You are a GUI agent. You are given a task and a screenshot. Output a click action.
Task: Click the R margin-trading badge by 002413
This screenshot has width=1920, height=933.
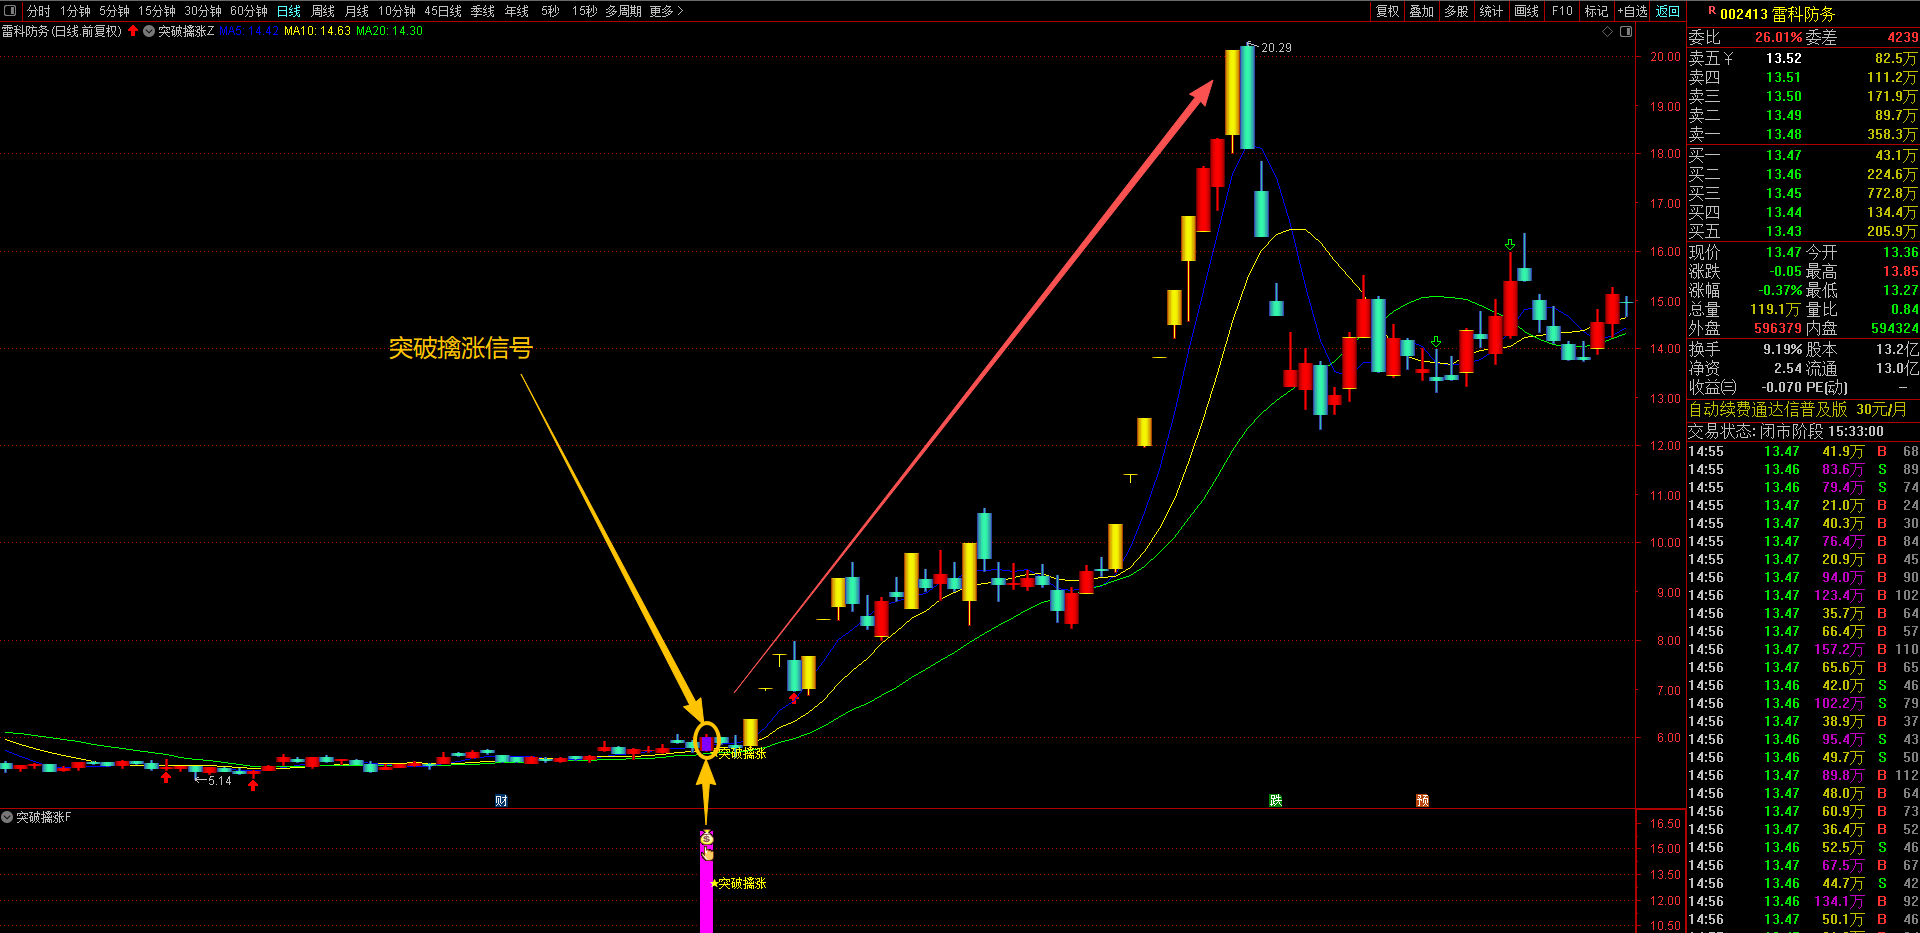(1712, 11)
